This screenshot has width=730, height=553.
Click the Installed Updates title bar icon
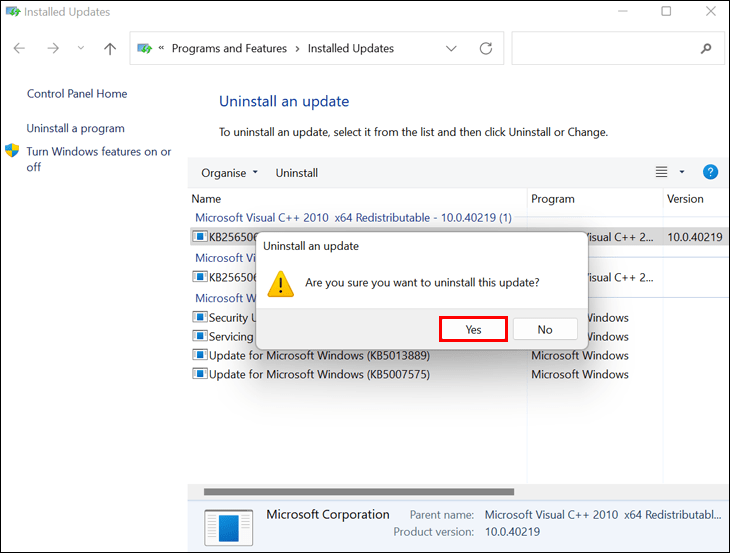pyautogui.click(x=13, y=11)
